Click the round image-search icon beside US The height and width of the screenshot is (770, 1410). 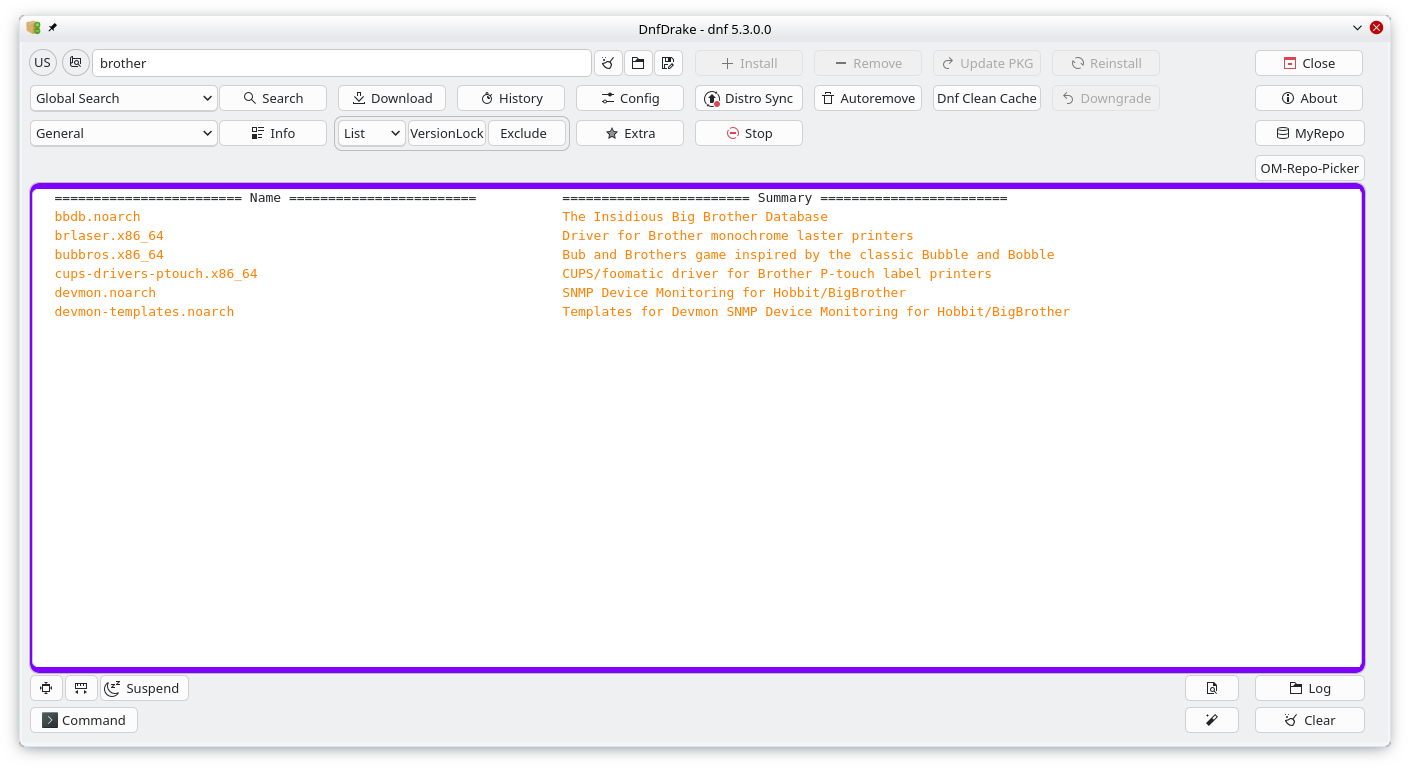pos(76,63)
